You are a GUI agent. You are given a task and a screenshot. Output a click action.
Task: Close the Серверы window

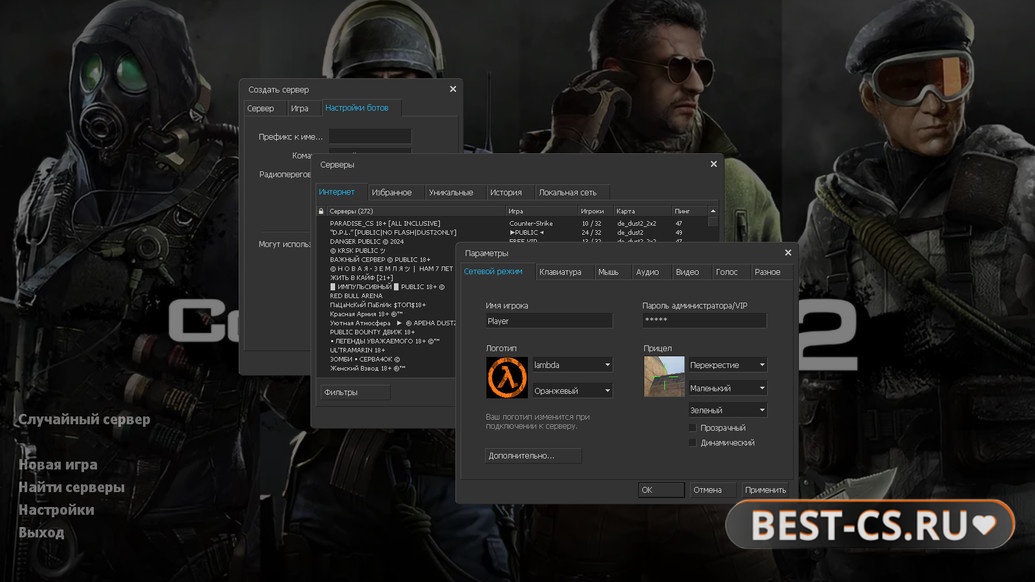click(x=714, y=164)
